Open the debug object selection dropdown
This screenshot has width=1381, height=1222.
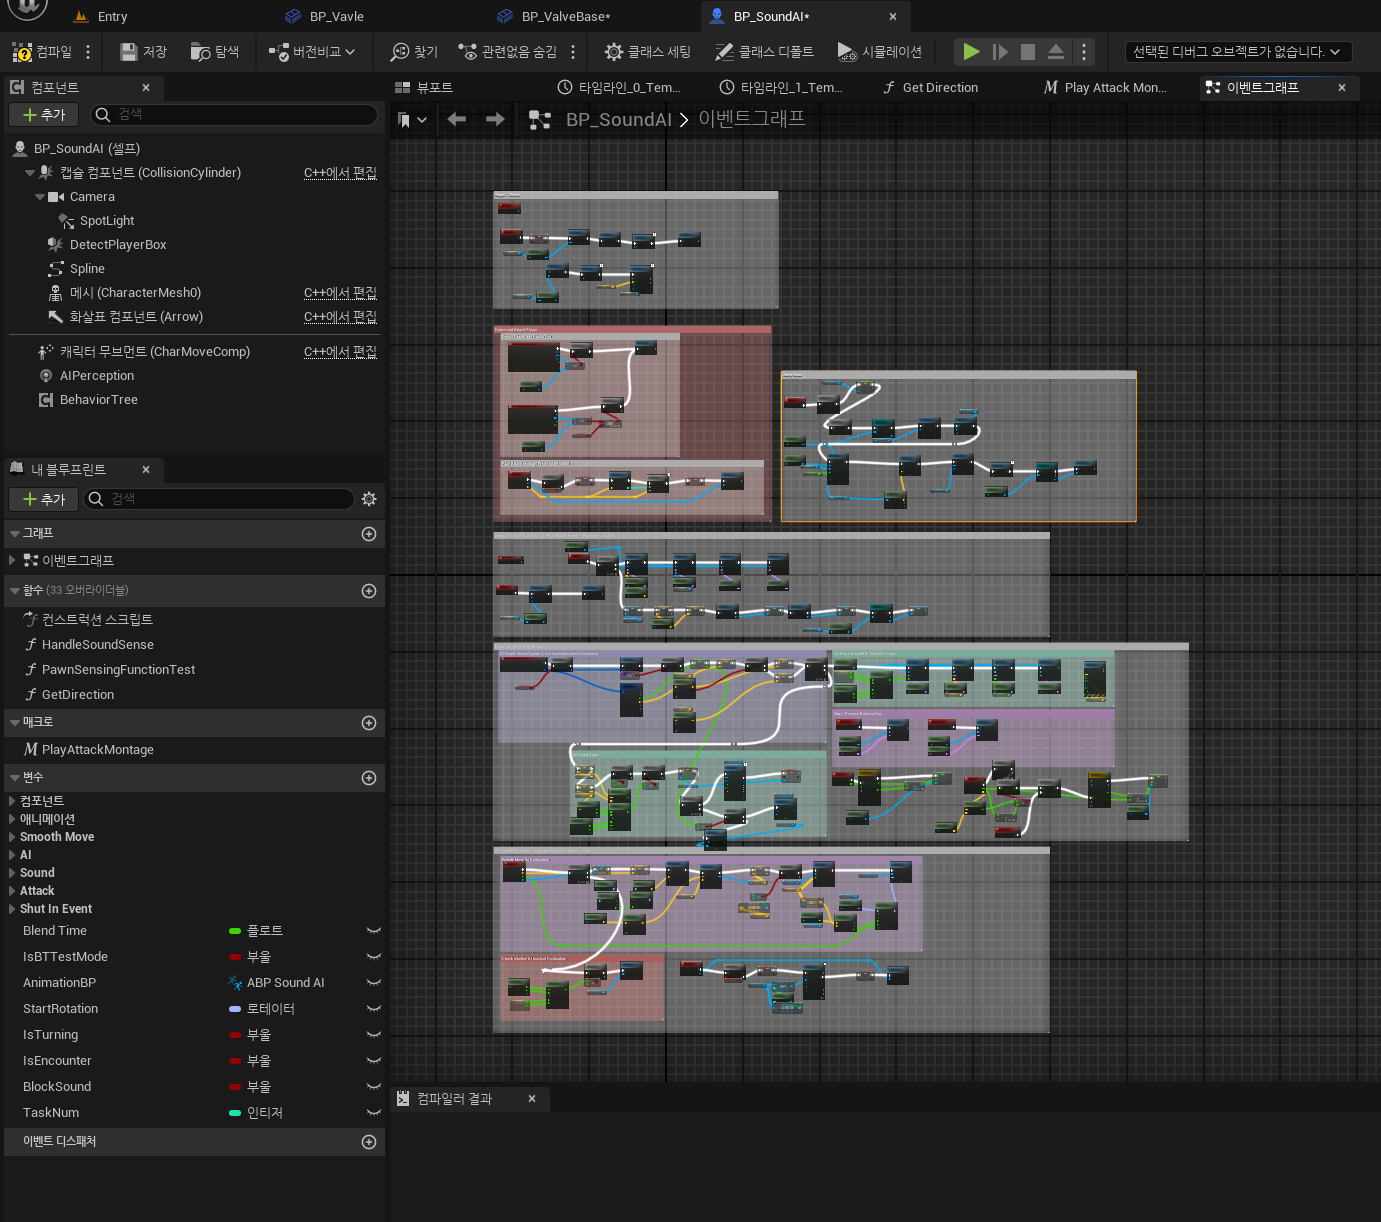tap(1237, 52)
